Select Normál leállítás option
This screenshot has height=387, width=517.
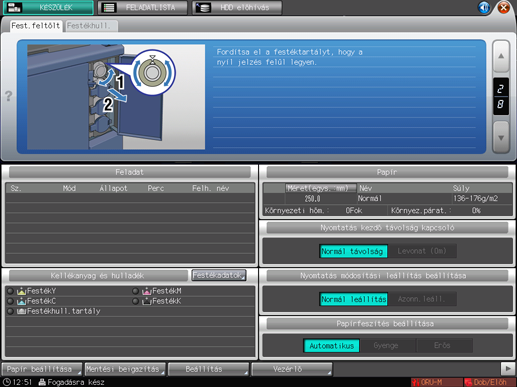[353, 299]
